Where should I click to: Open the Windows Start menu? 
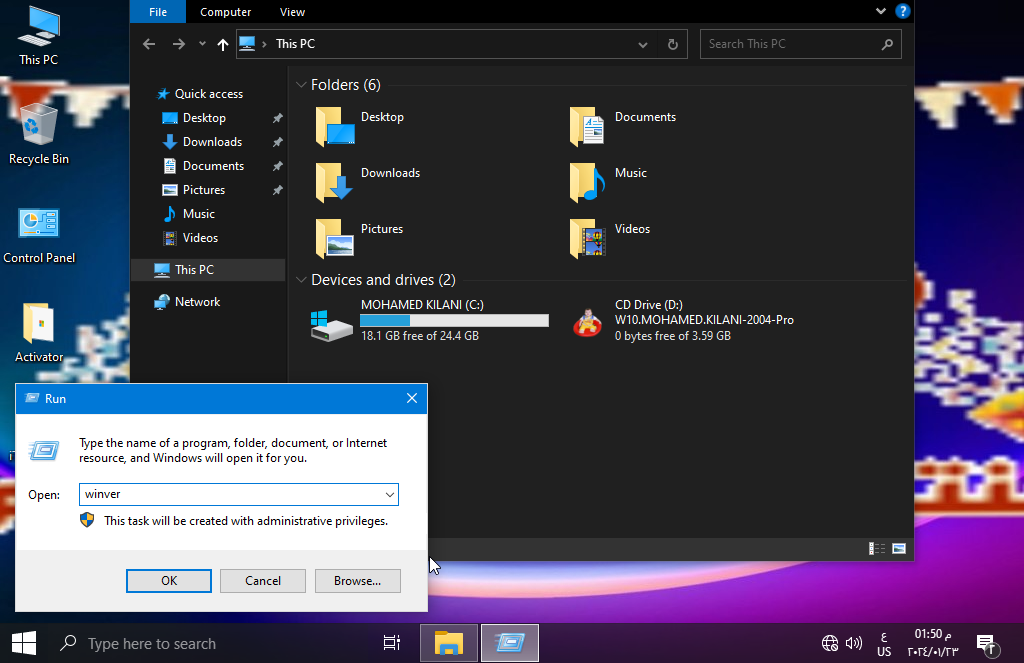tap(24, 643)
